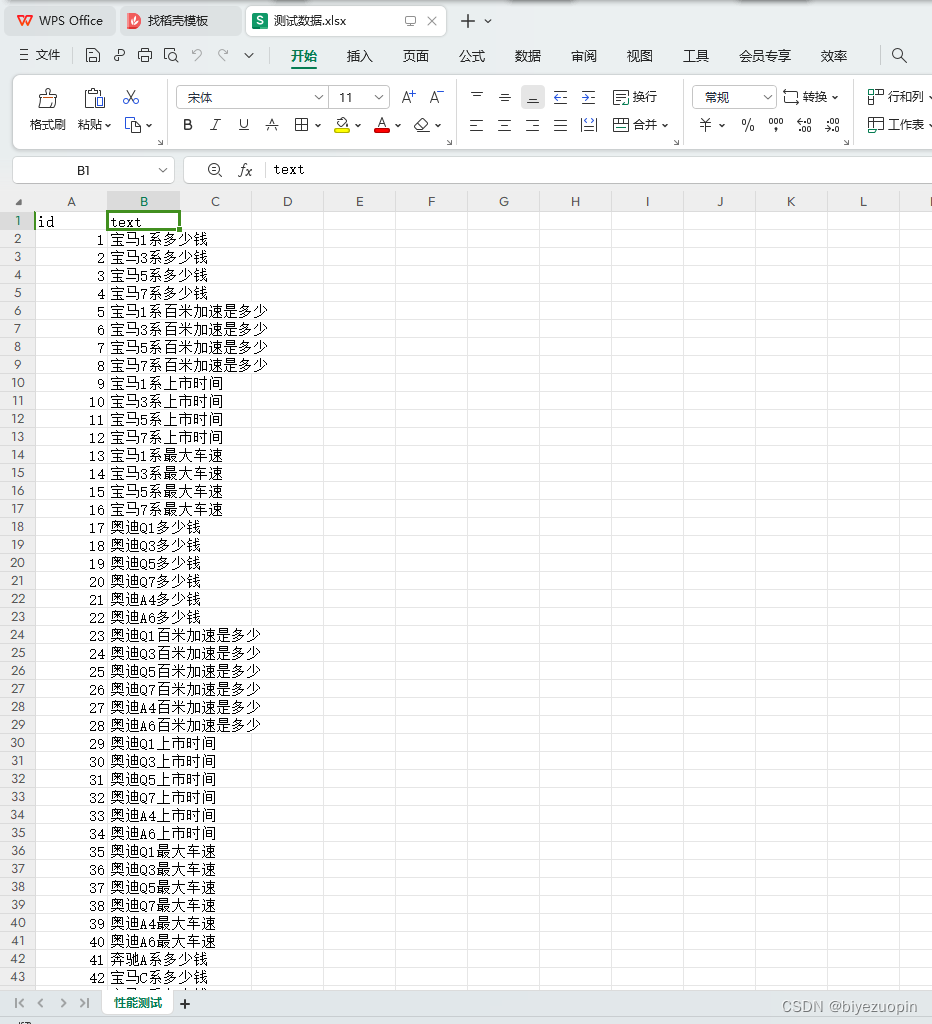Increase decimal places icon
Viewport: 932px width, 1024px height.
[805, 125]
